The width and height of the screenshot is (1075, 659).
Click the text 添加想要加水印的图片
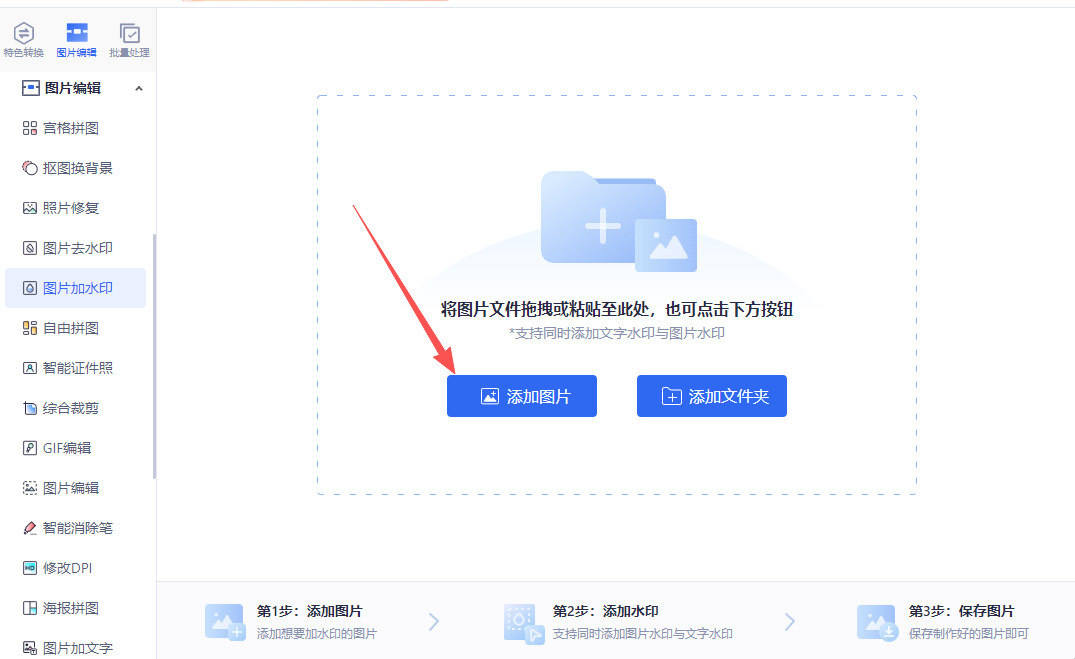click(317, 634)
